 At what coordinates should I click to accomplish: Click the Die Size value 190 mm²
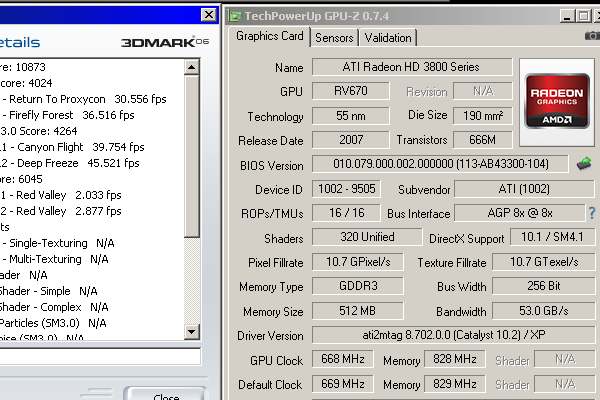pyautogui.click(x=483, y=116)
